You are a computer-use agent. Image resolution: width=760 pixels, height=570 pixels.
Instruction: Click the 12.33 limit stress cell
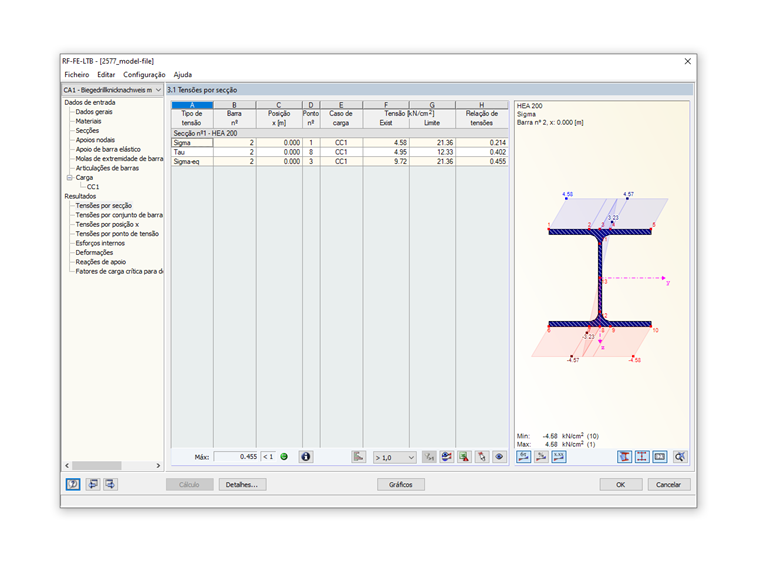432,152
